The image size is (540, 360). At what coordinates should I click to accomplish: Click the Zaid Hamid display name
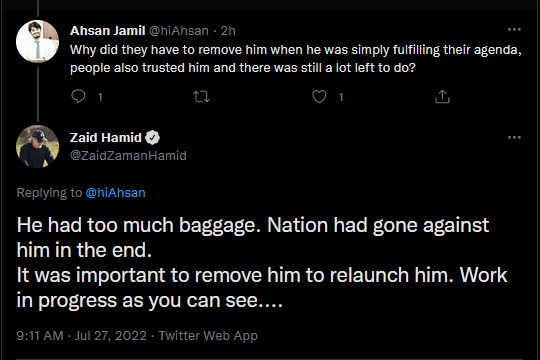pyautogui.click(x=106, y=138)
